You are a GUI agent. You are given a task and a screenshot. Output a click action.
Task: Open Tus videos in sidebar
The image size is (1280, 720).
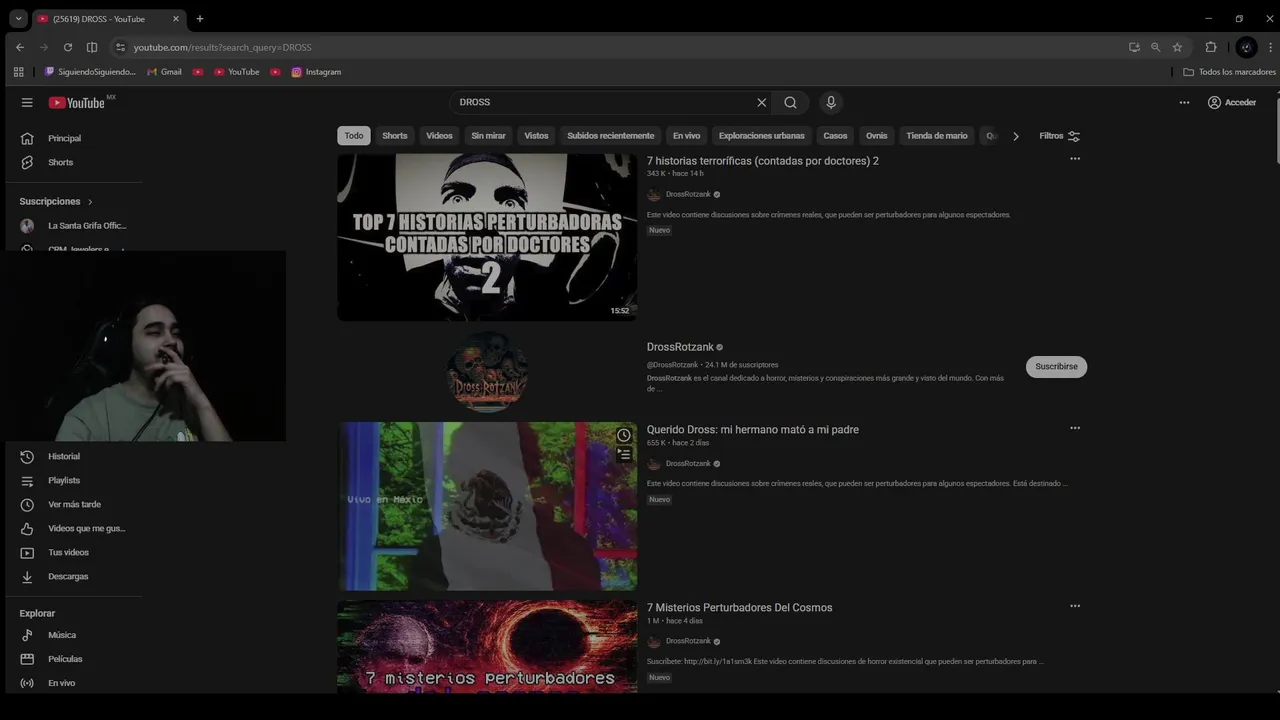tap(68, 552)
